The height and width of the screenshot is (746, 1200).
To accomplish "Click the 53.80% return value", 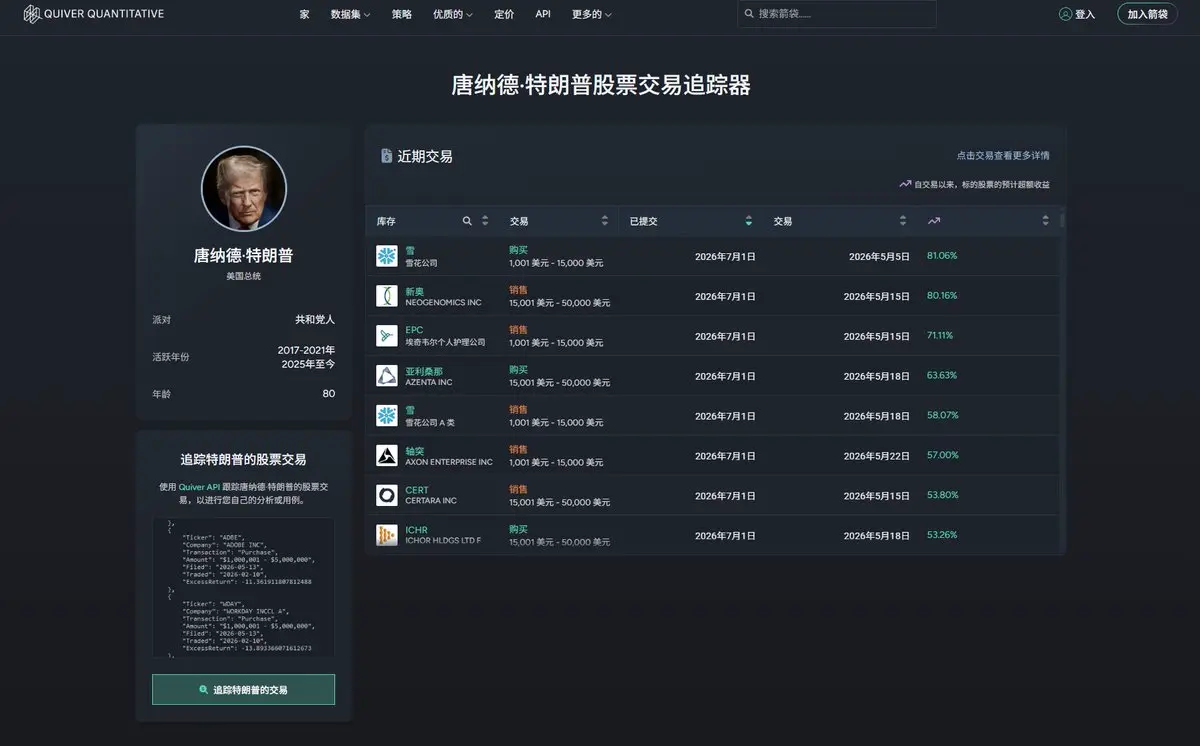I will [942, 496].
